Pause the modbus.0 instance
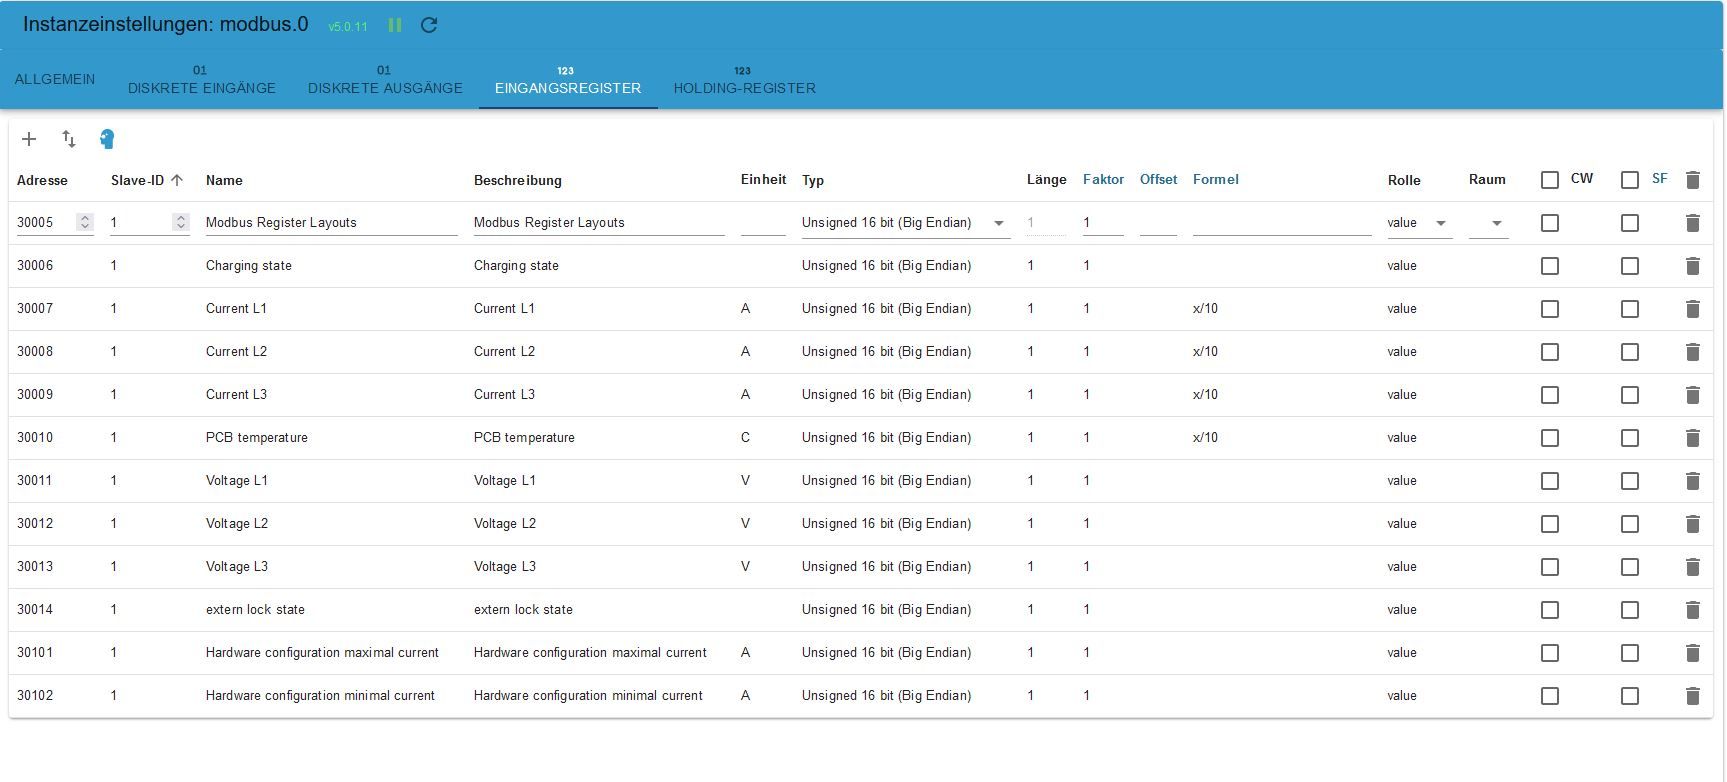 coord(395,25)
